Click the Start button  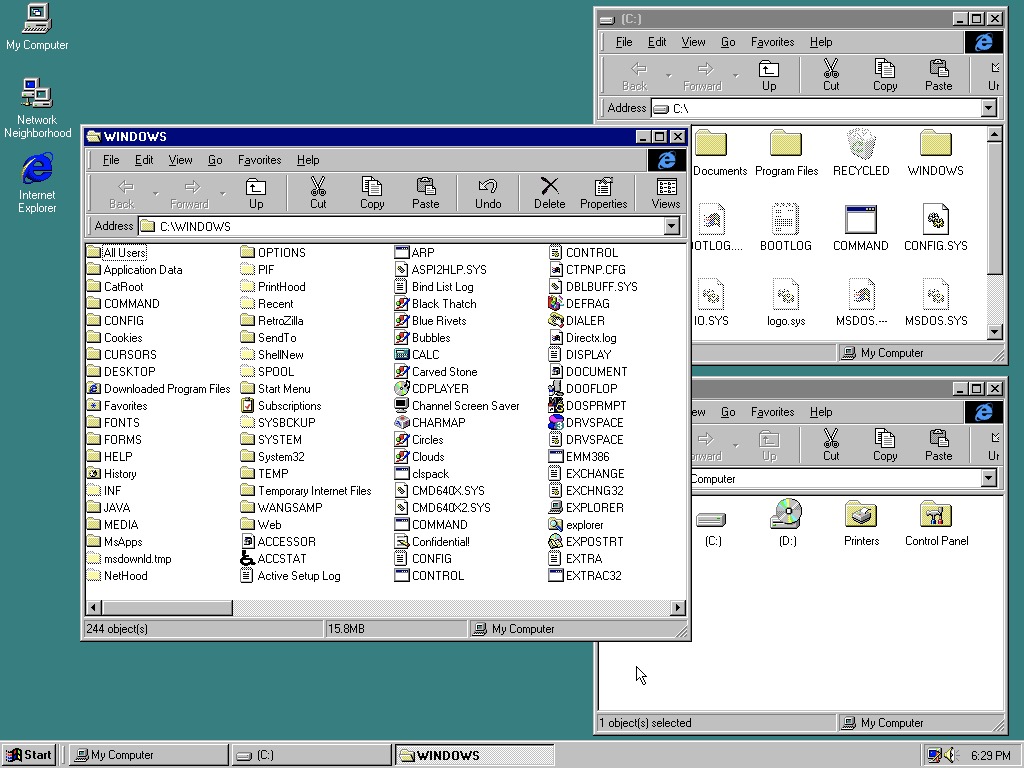click(x=29, y=755)
